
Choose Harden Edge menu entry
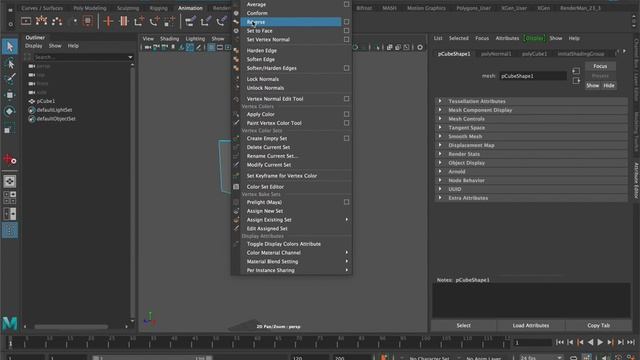291,51
